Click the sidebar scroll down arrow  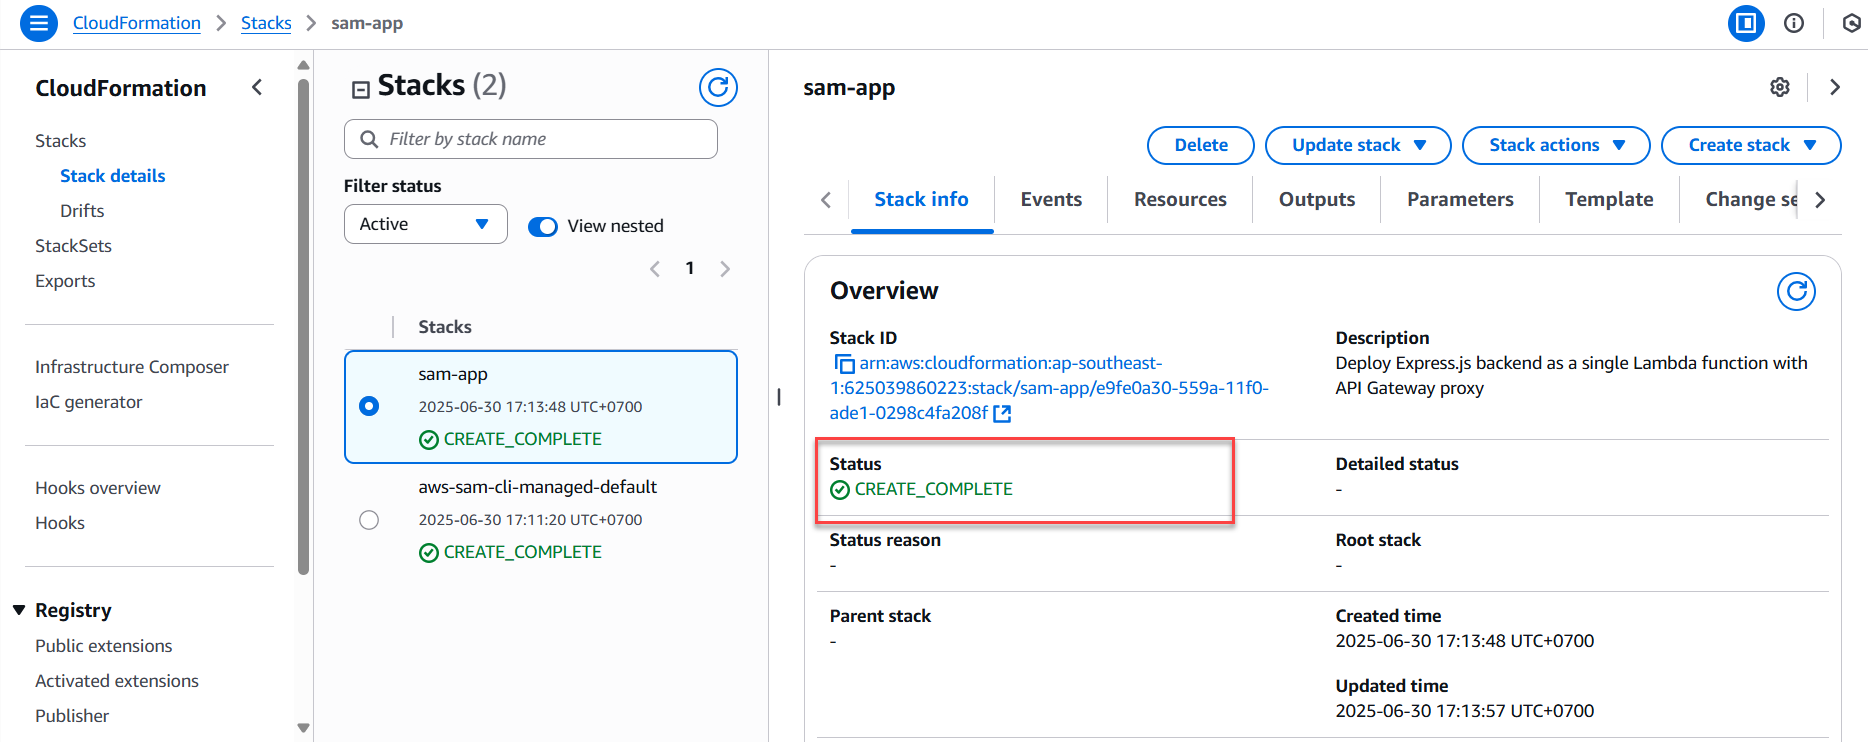point(304,728)
